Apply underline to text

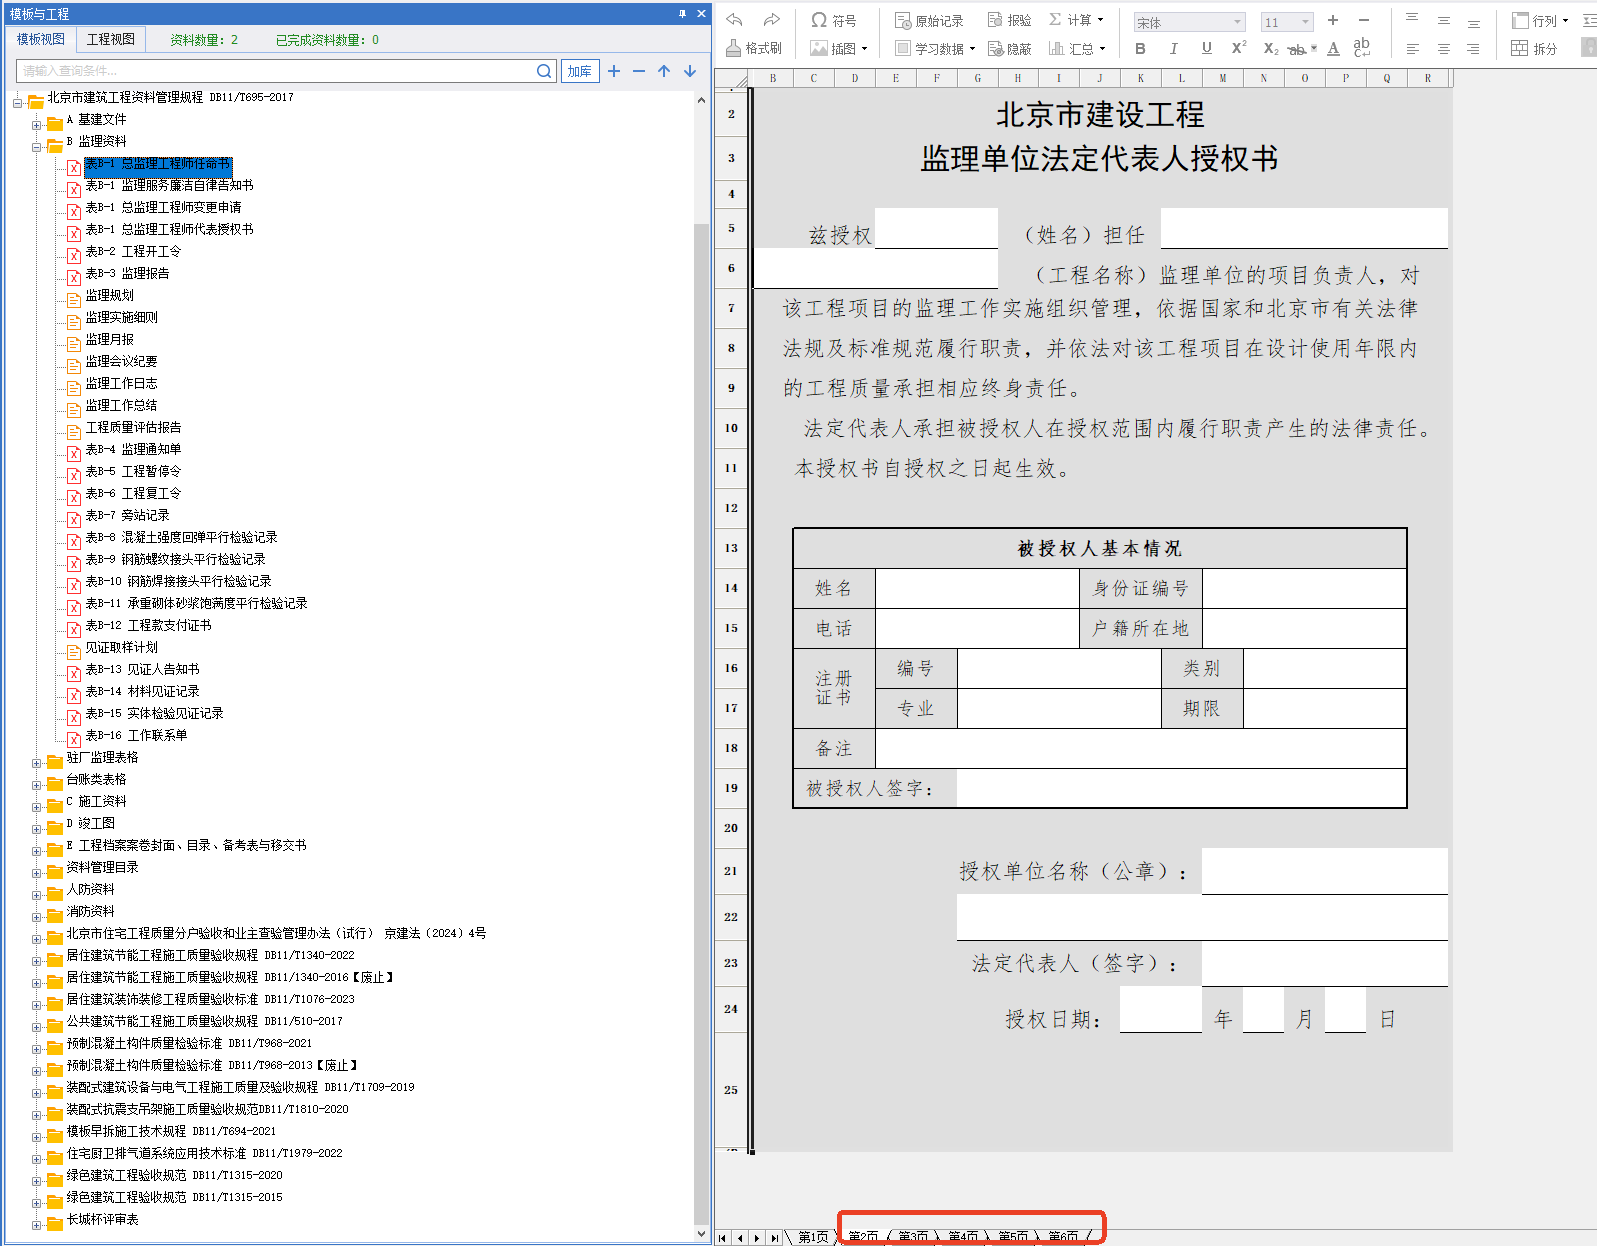pyautogui.click(x=1206, y=48)
